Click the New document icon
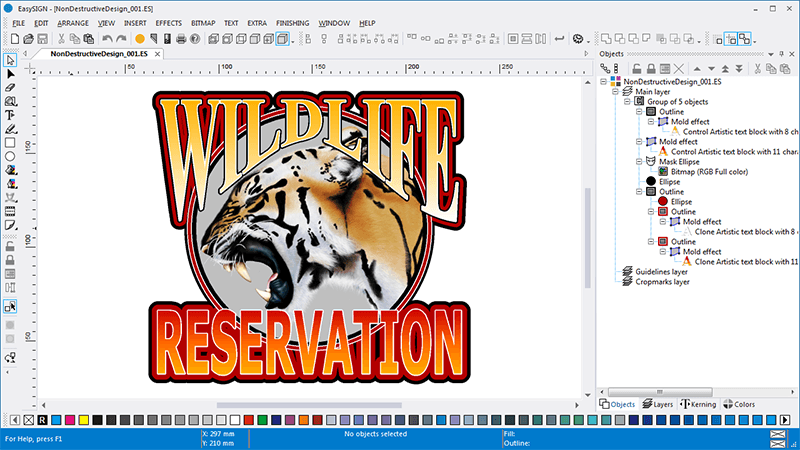The height and width of the screenshot is (450, 800). click(14, 39)
